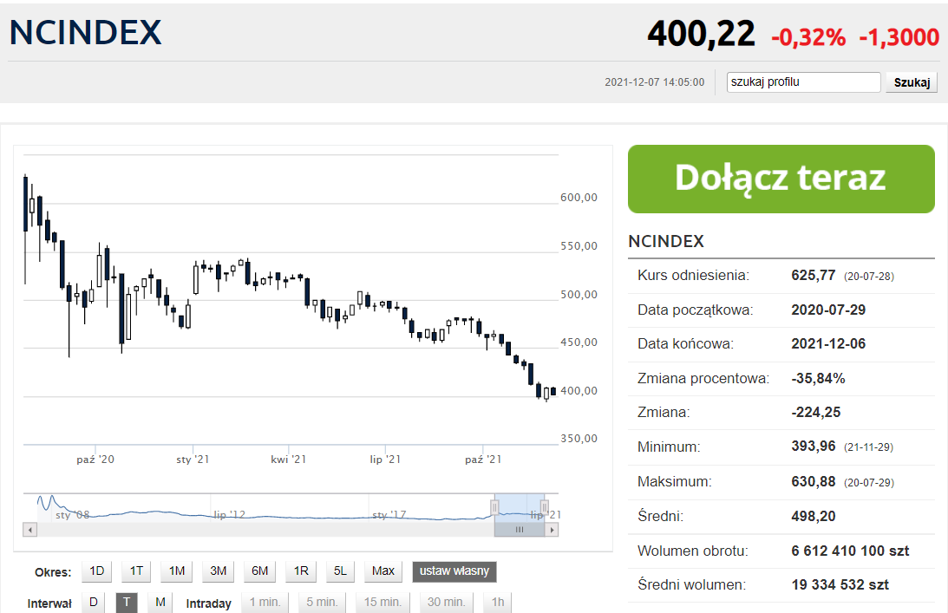Set period to 1M
This screenshot has height=613, width=948.
click(x=177, y=571)
